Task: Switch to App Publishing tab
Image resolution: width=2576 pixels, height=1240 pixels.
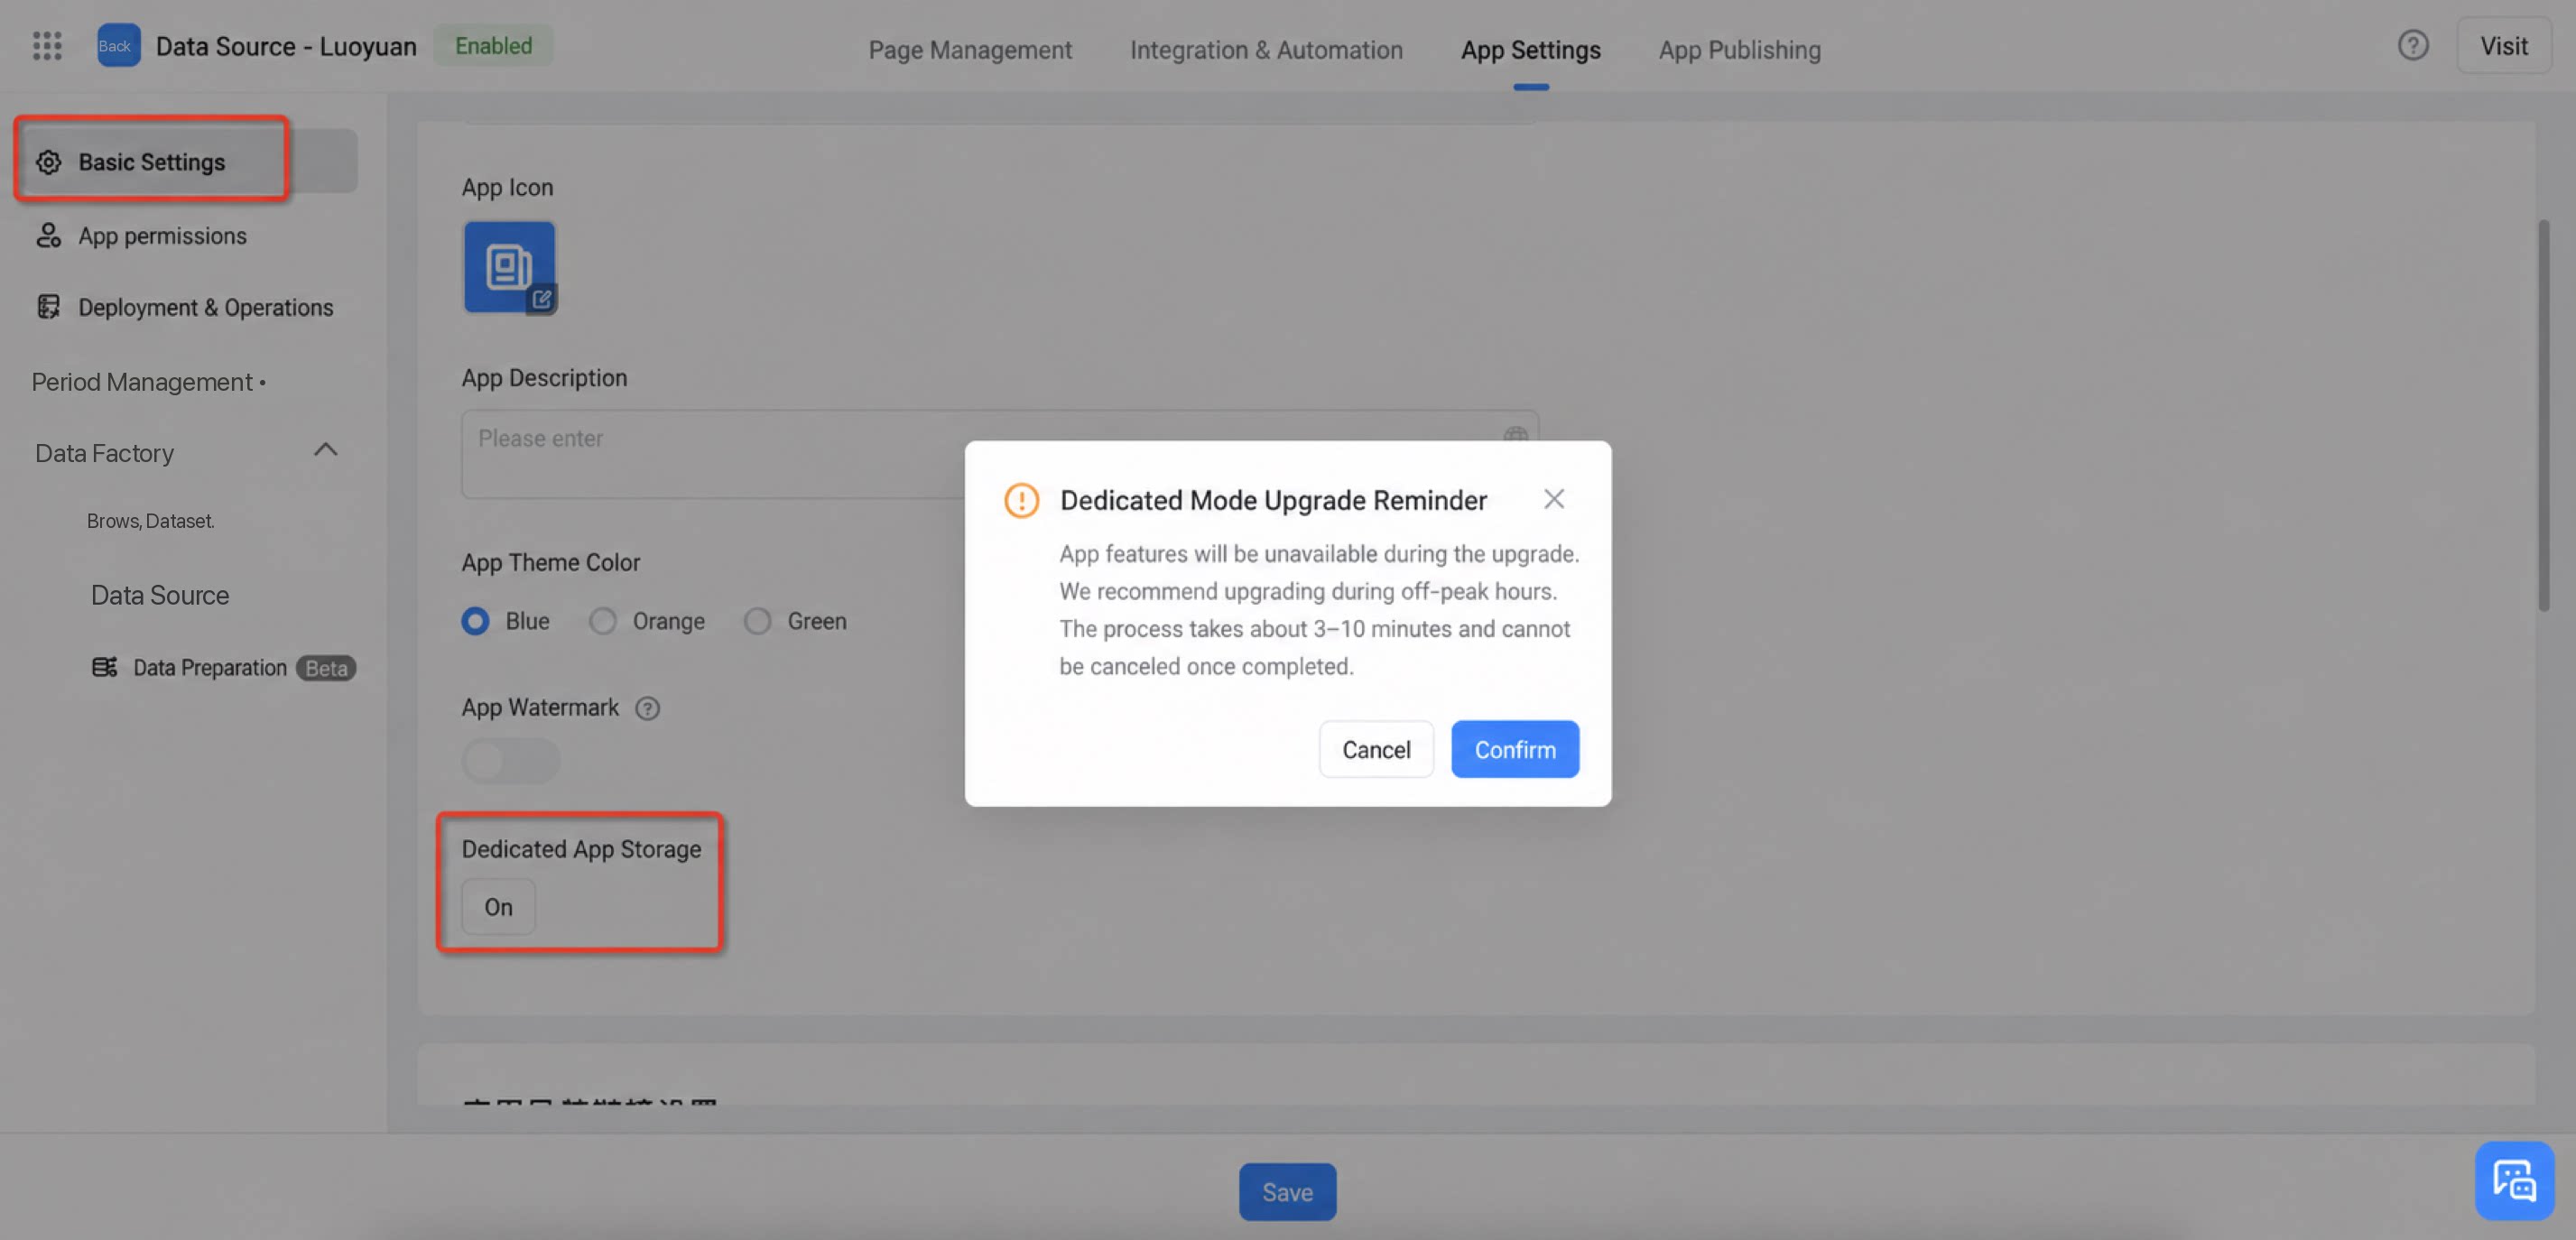Action: pyautogui.click(x=1739, y=49)
